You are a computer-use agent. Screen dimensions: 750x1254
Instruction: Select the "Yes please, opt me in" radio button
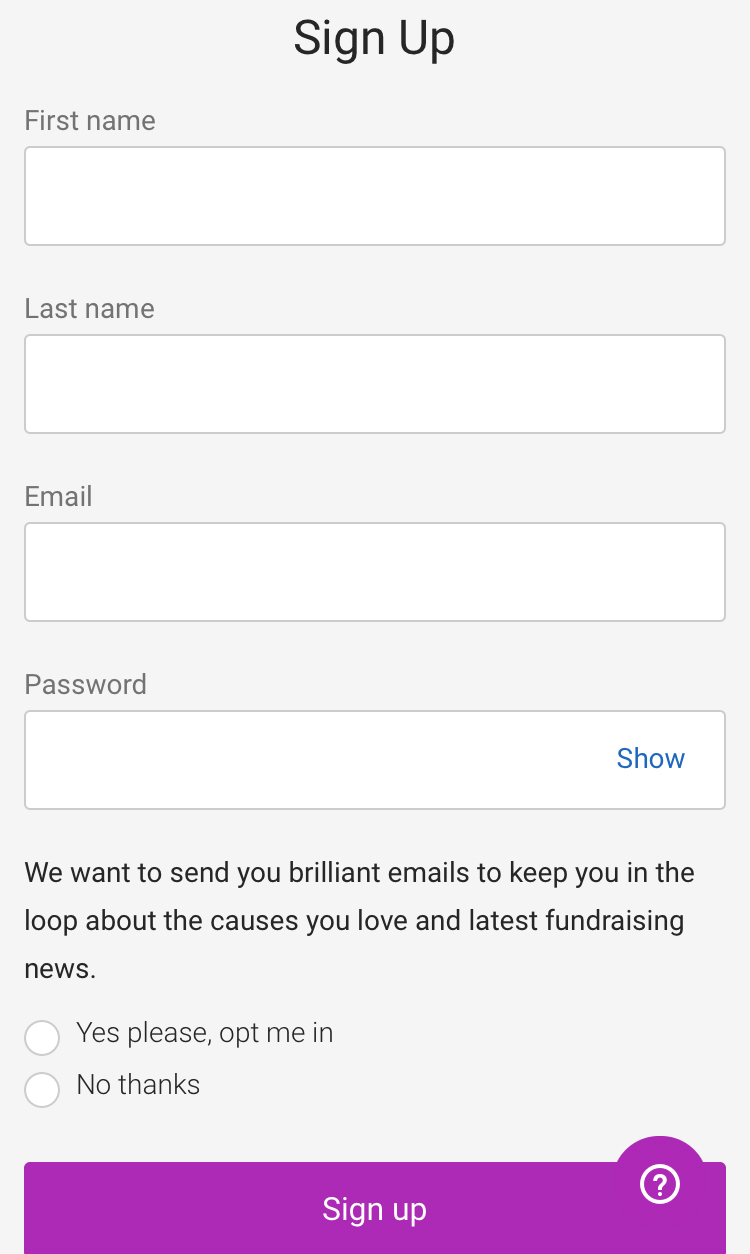pyautogui.click(x=42, y=1038)
